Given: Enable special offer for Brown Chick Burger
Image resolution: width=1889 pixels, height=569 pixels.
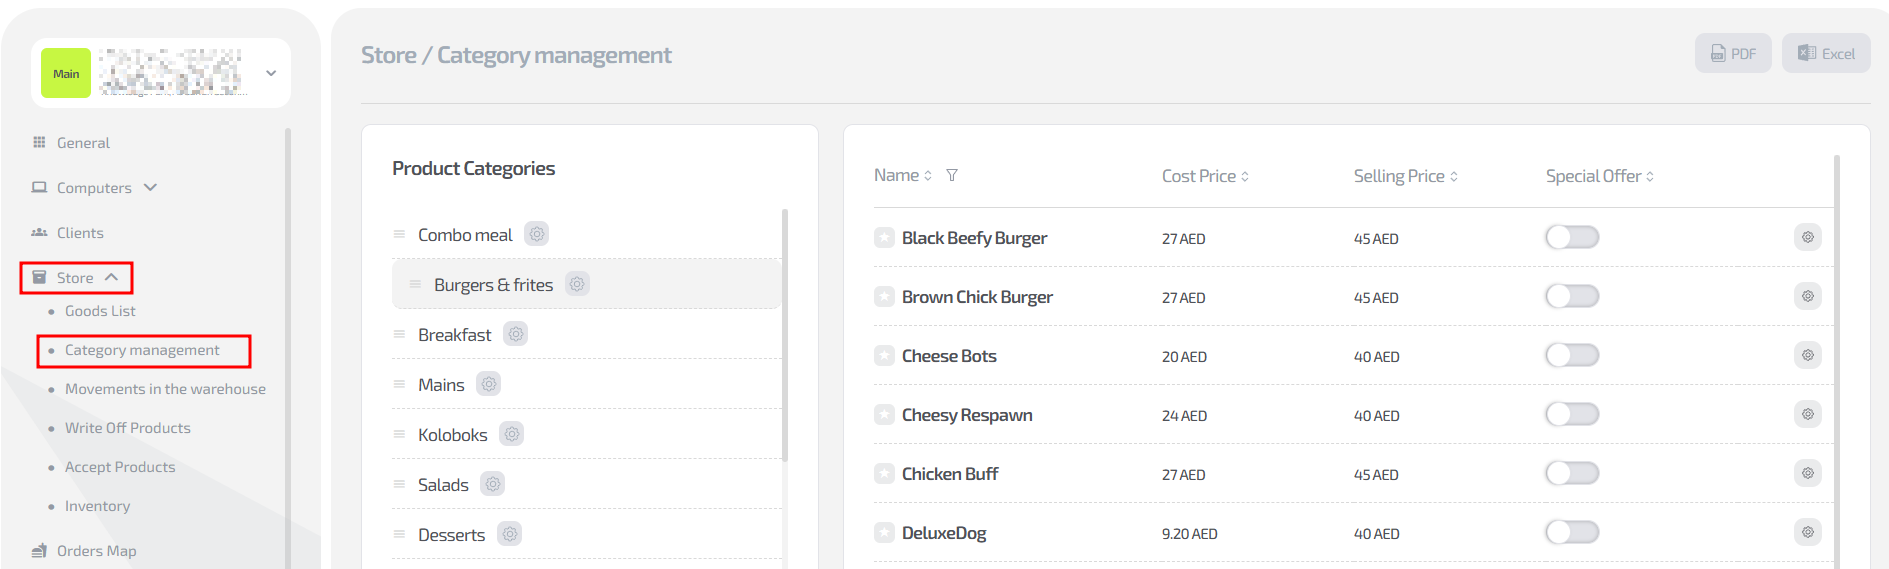Looking at the screenshot, I should [1572, 297].
